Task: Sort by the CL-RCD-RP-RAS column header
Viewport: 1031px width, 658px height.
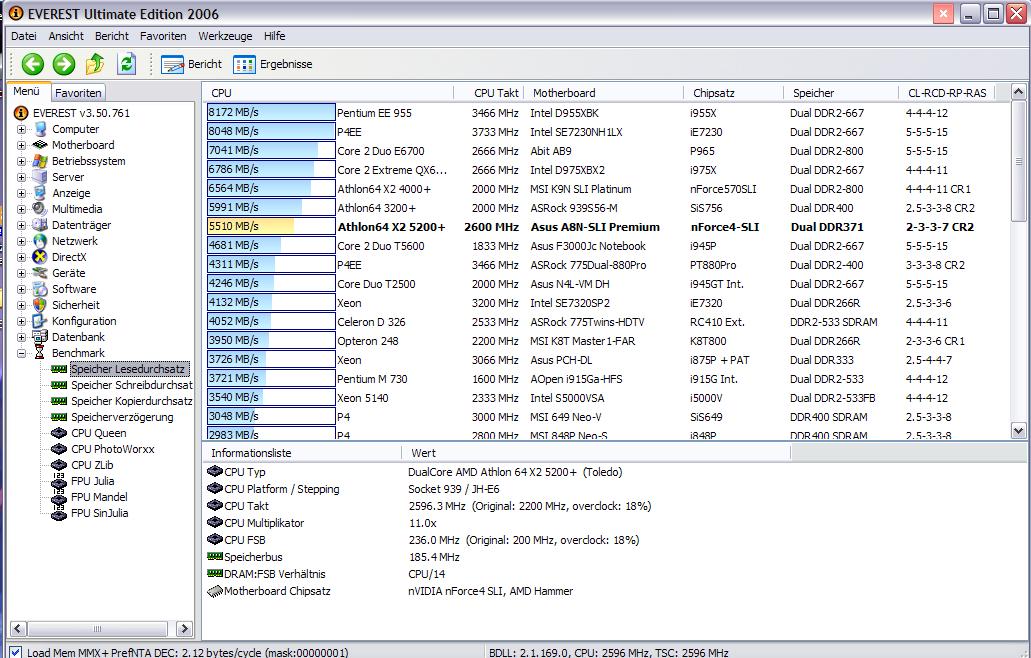Action: [947, 93]
